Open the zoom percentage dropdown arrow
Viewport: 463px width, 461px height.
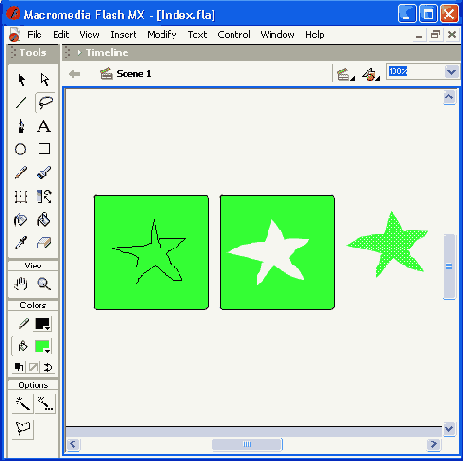tap(451, 72)
